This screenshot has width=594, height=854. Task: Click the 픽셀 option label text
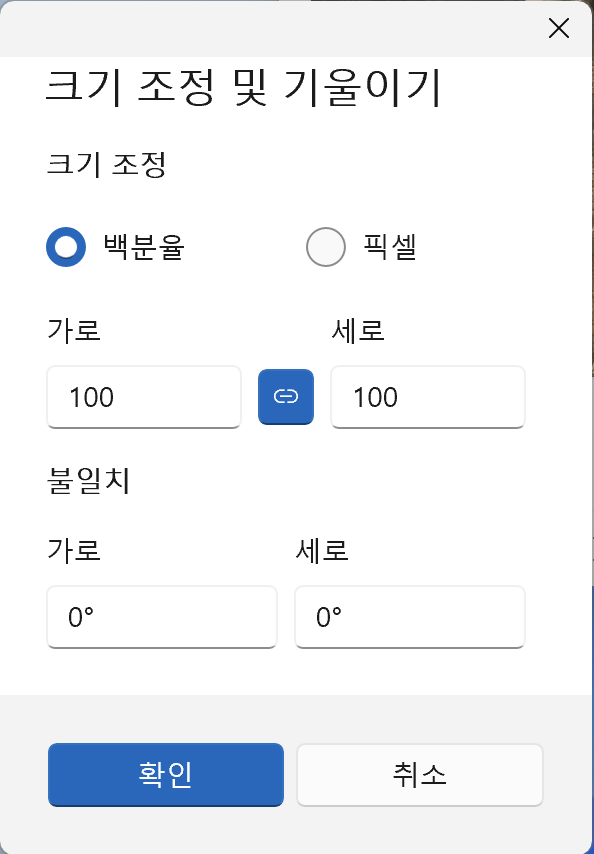click(x=390, y=247)
